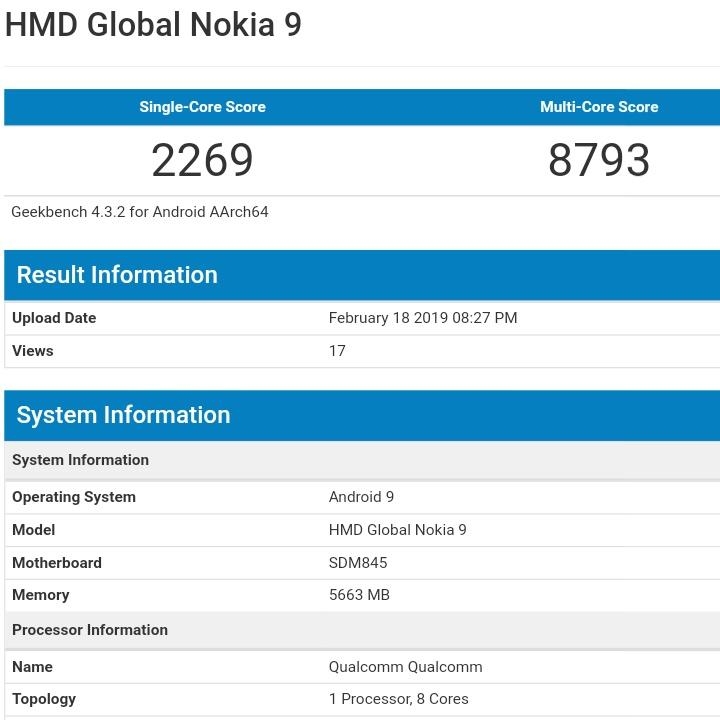Click the Motherboard label
Image resolution: width=720 pixels, height=720 pixels.
[57, 563]
